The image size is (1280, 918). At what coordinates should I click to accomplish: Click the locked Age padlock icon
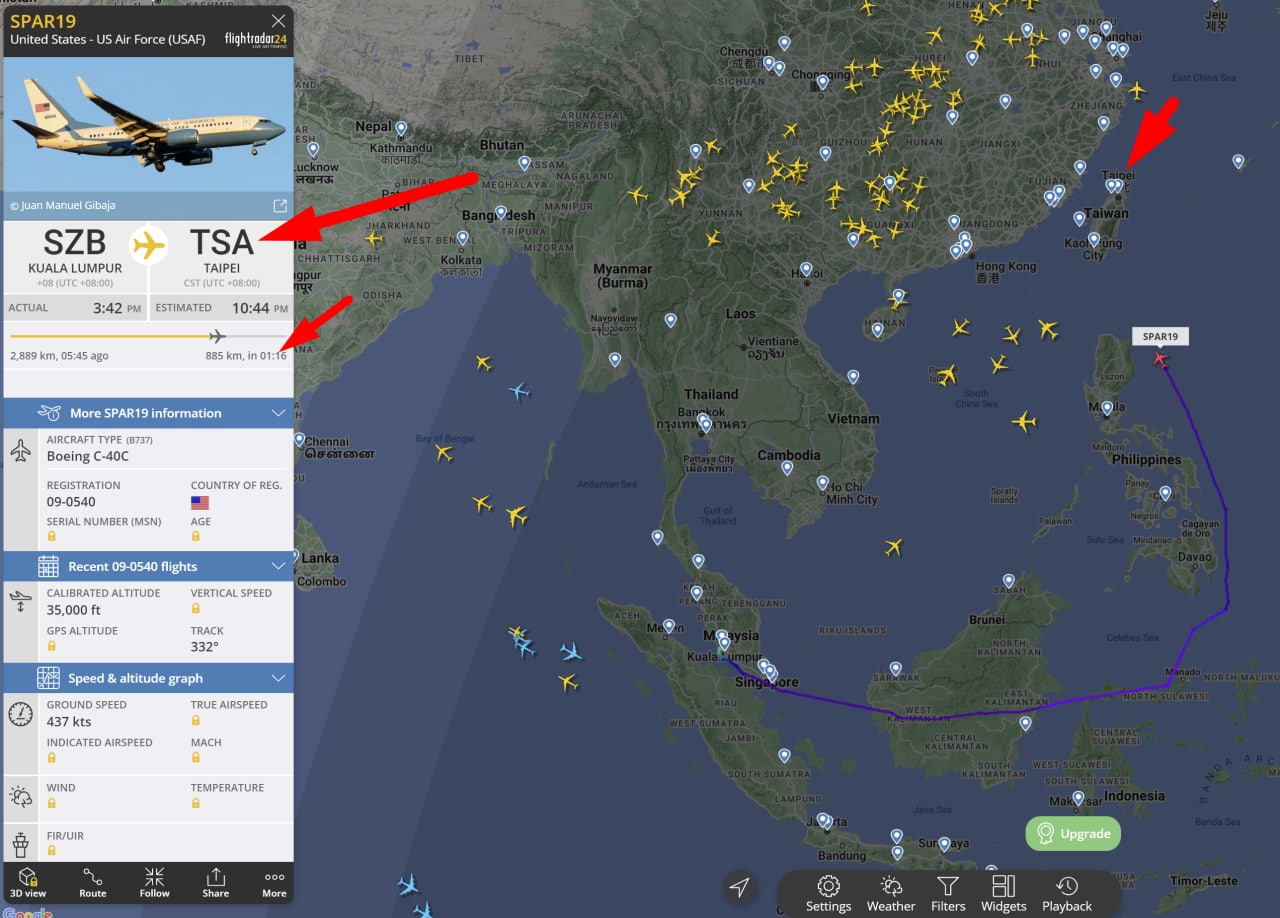click(x=196, y=536)
